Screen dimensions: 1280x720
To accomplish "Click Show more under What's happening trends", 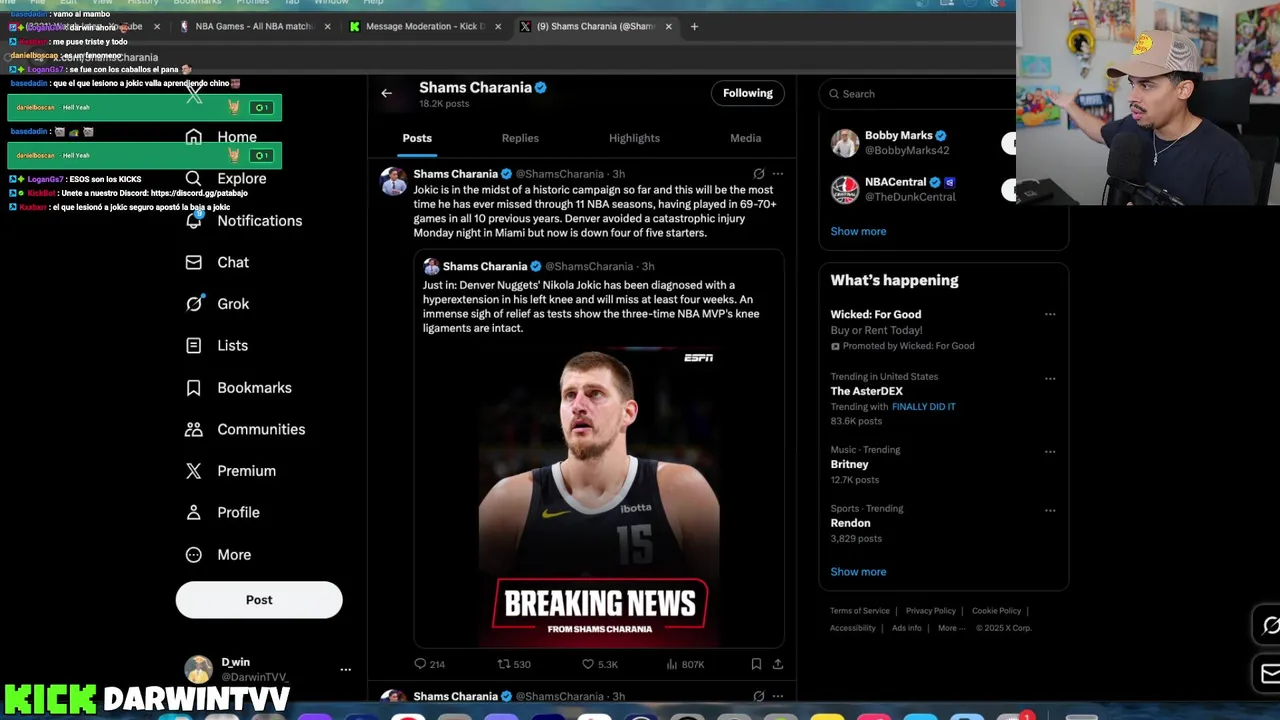I will pos(858,572).
